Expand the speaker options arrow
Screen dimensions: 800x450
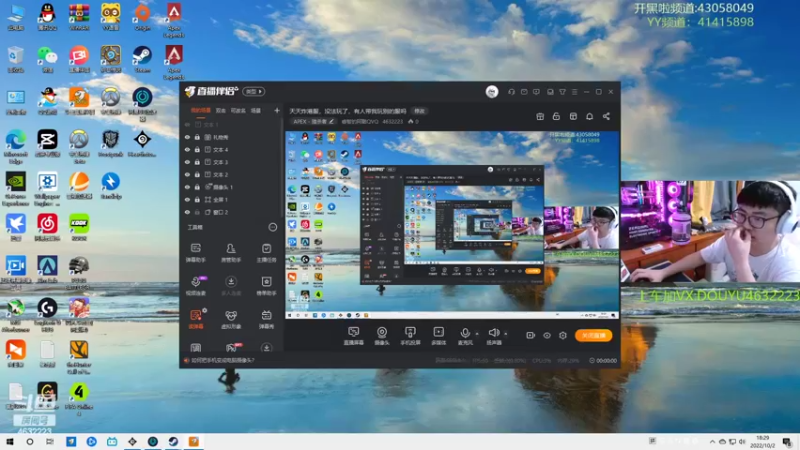[x=506, y=334]
